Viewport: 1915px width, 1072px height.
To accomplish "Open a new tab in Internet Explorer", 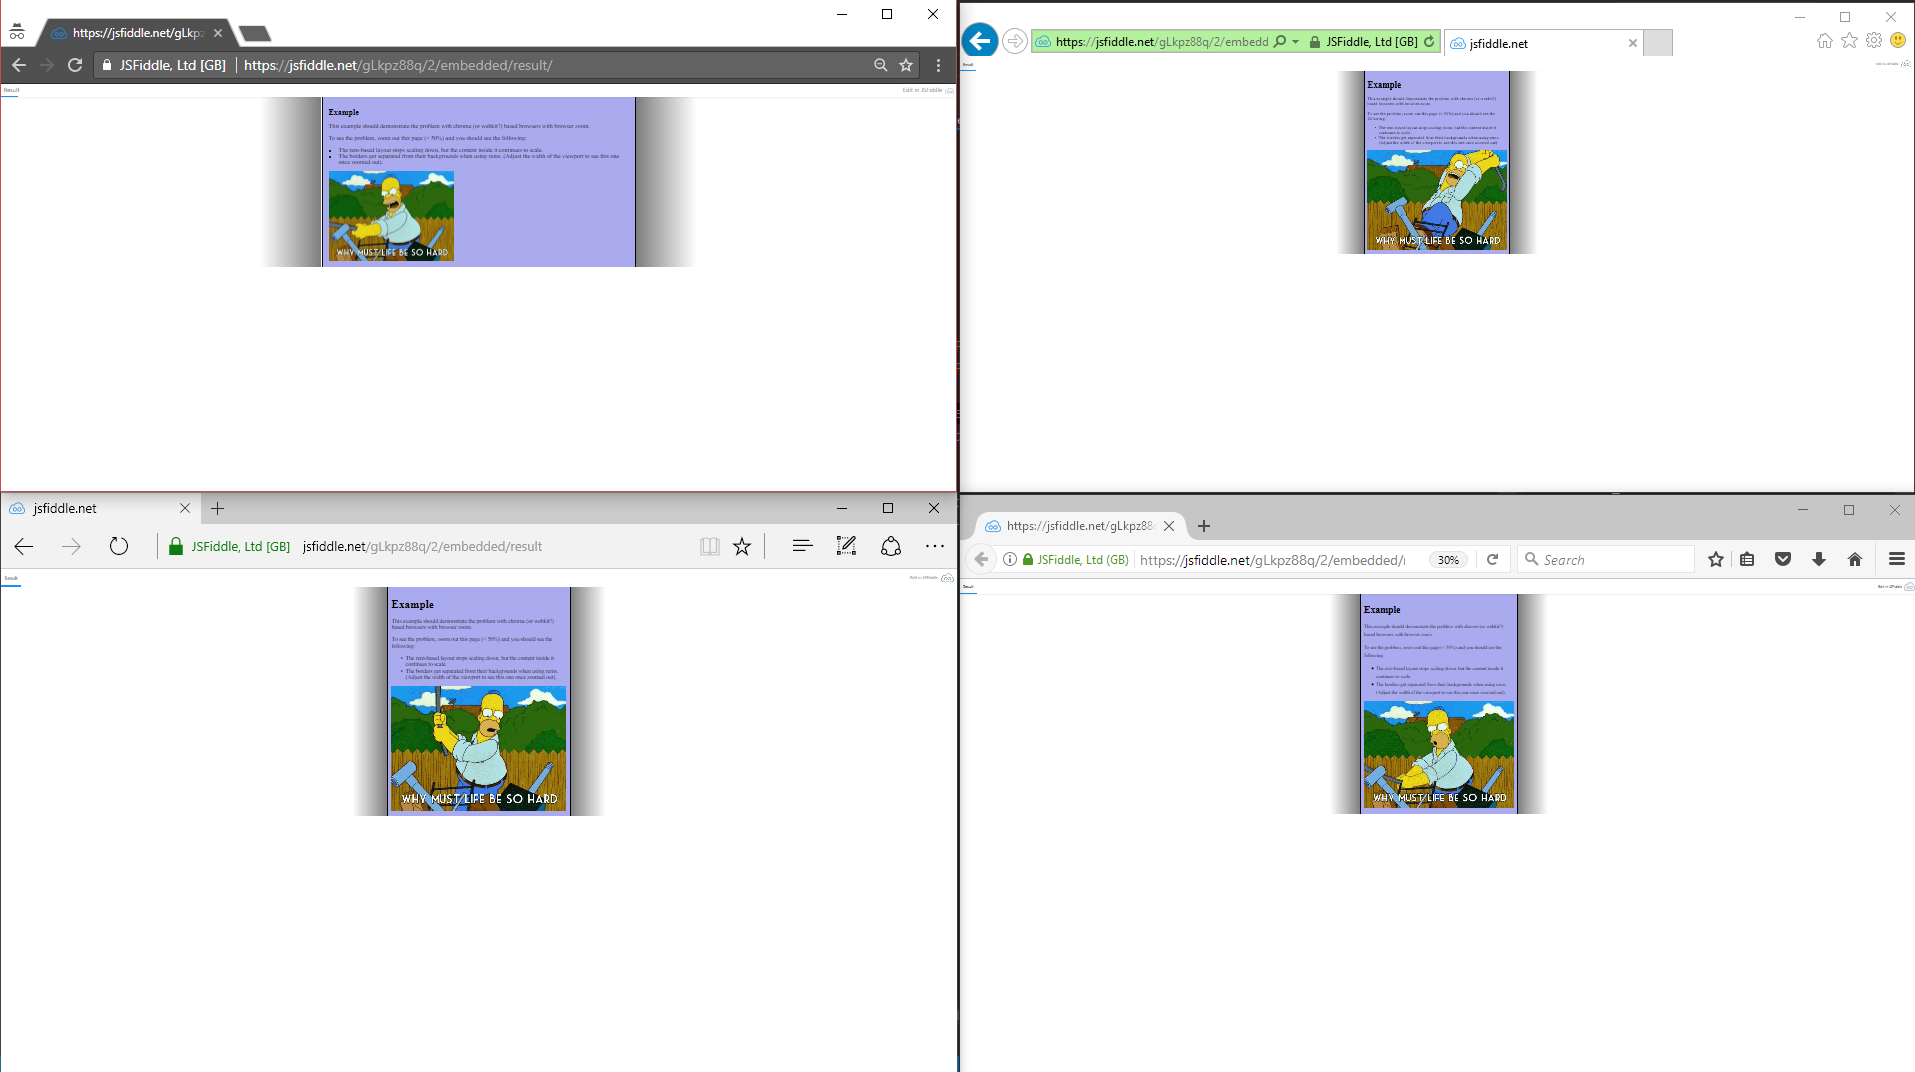I will point(1658,43).
